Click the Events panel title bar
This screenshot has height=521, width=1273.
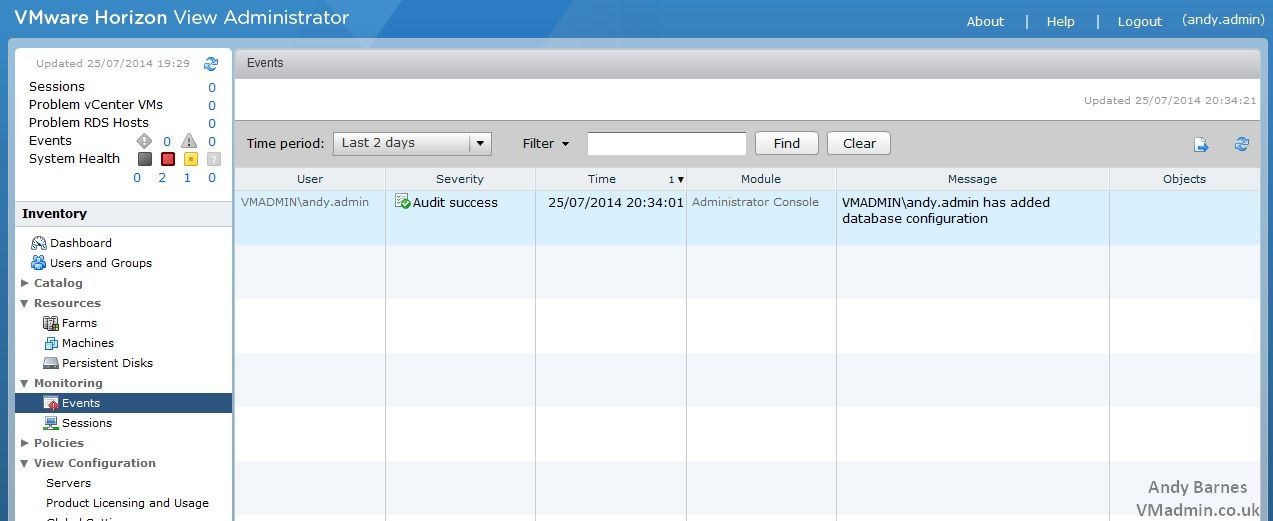[747, 63]
